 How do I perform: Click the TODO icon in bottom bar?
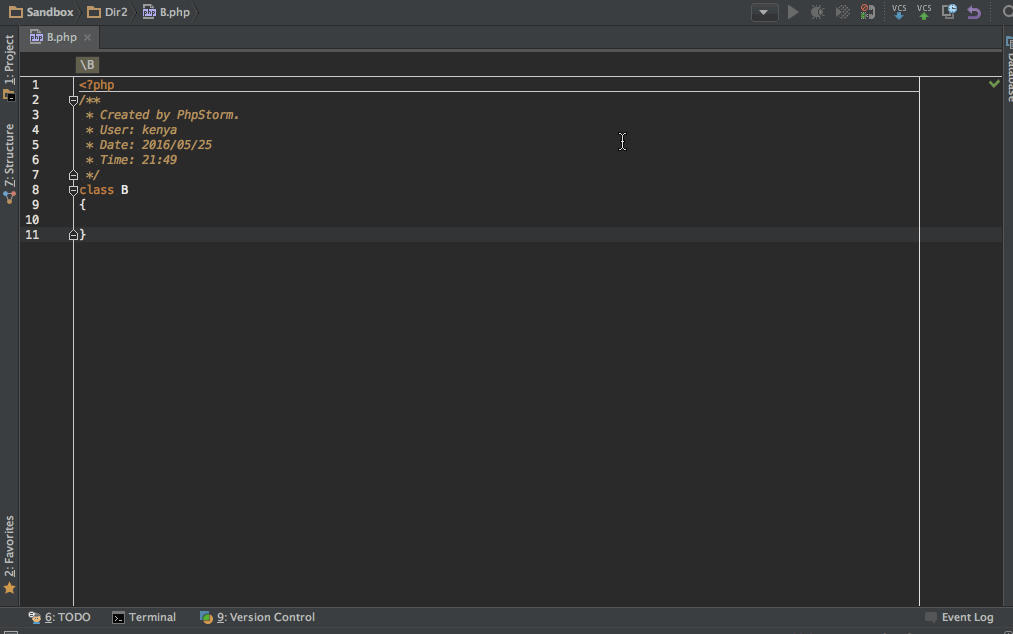34,617
